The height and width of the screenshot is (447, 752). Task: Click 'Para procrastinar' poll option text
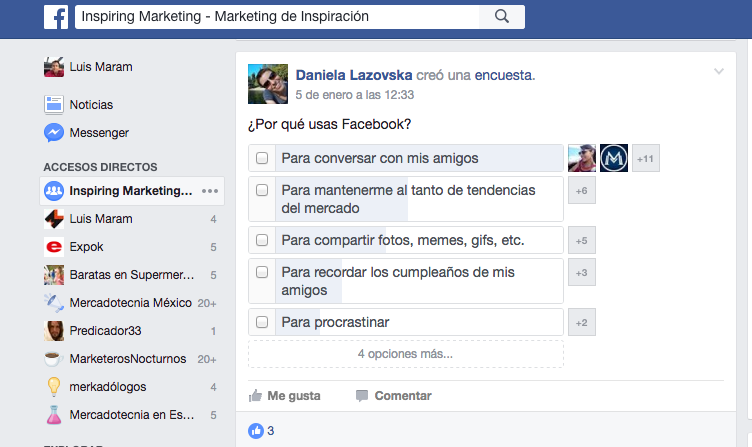click(x=335, y=322)
